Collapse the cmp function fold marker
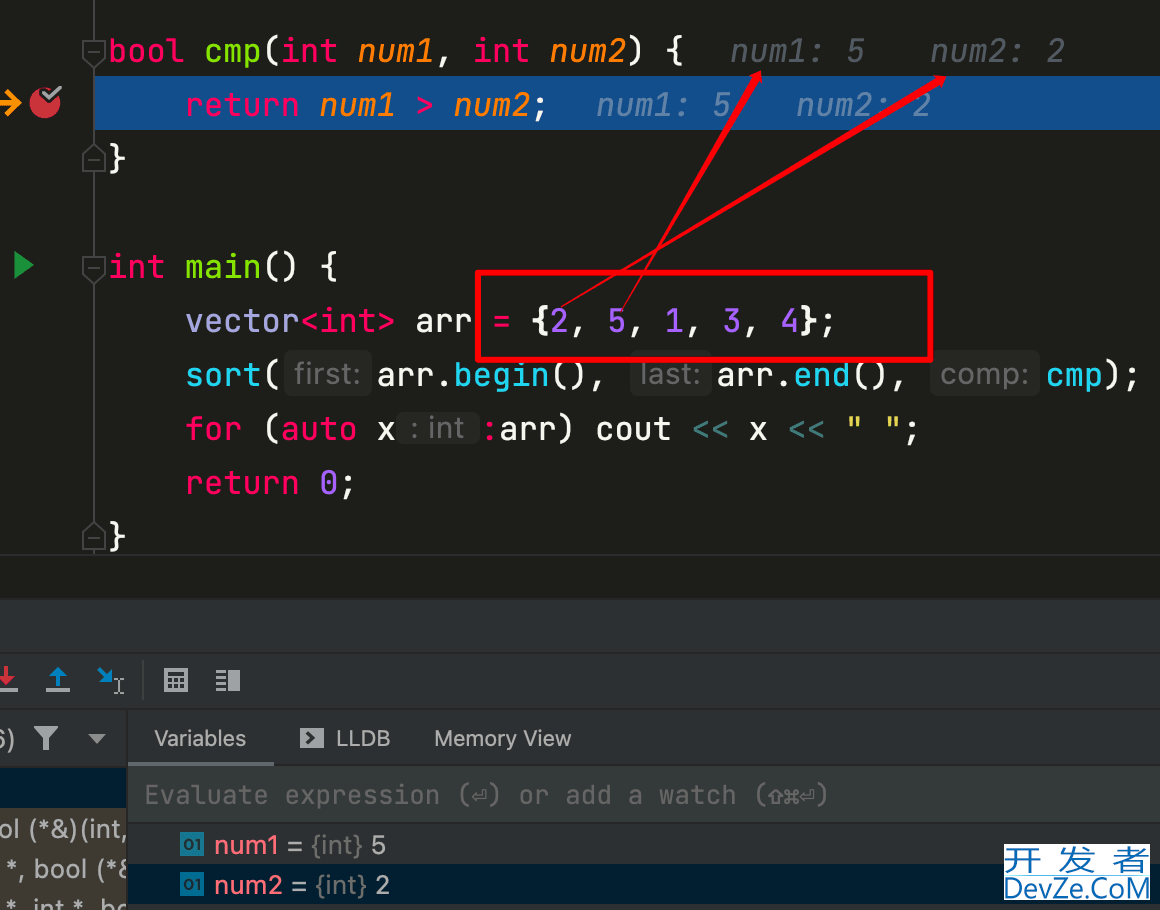This screenshot has width=1160, height=910. (x=93, y=52)
